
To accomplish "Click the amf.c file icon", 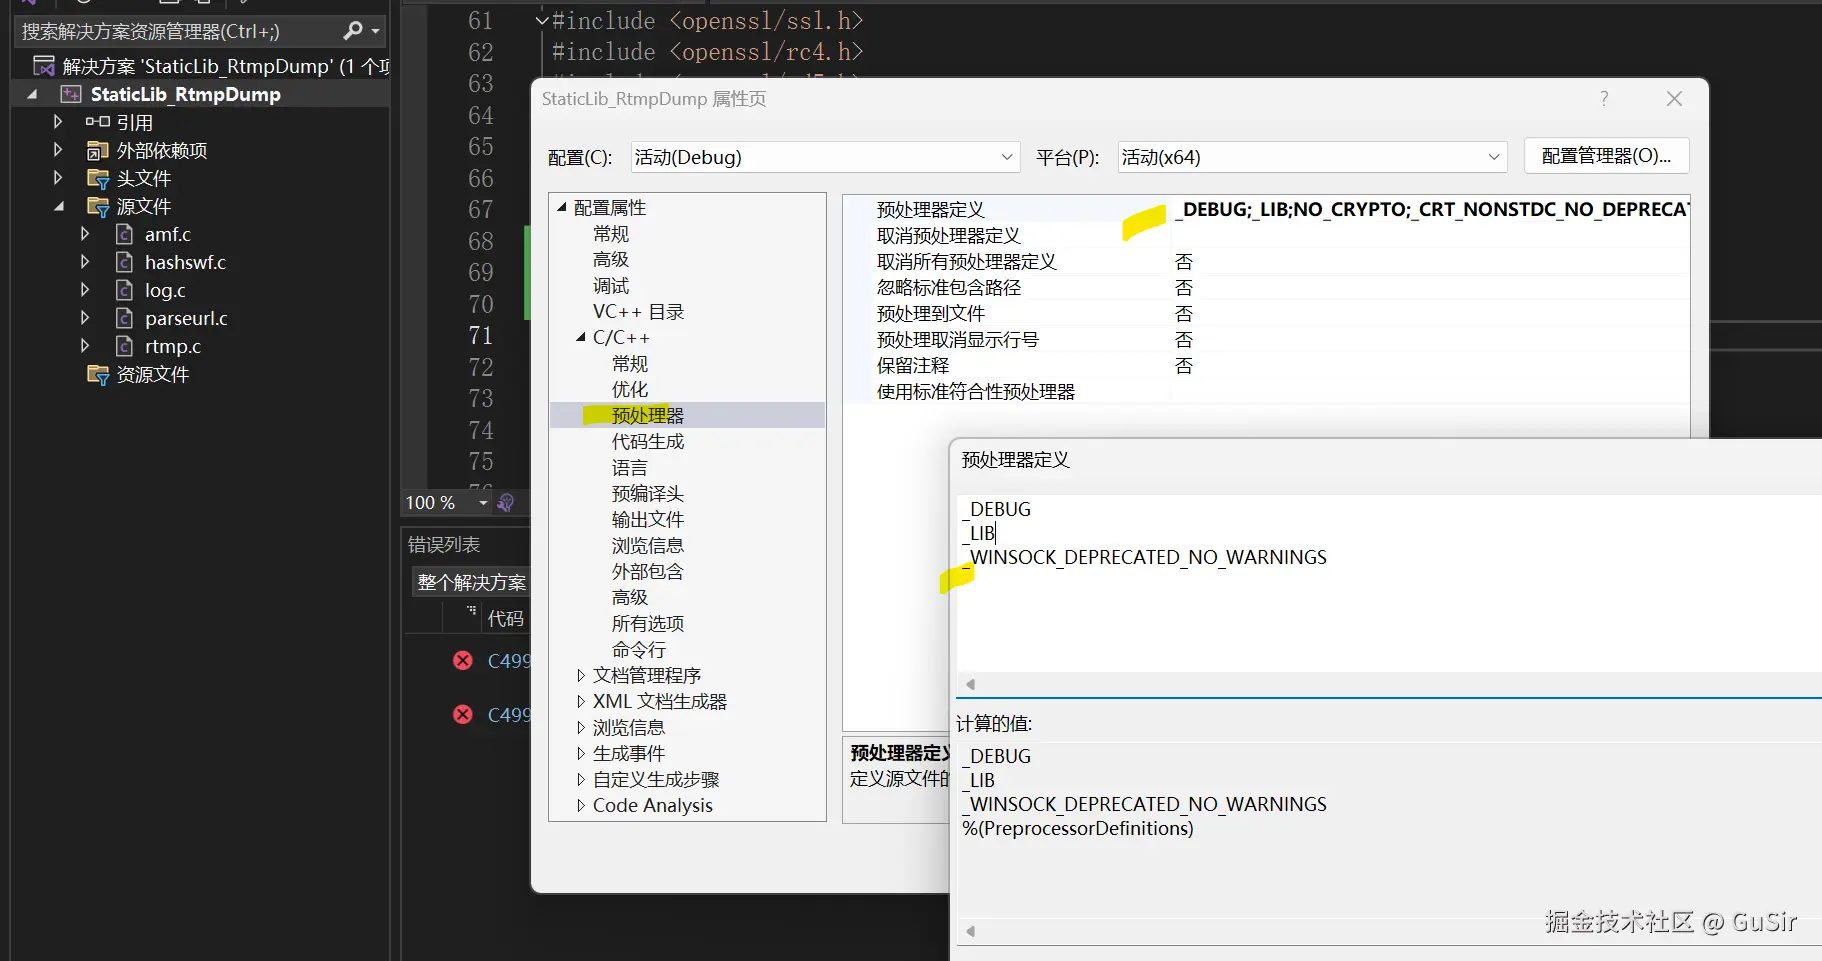I will (125, 234).
